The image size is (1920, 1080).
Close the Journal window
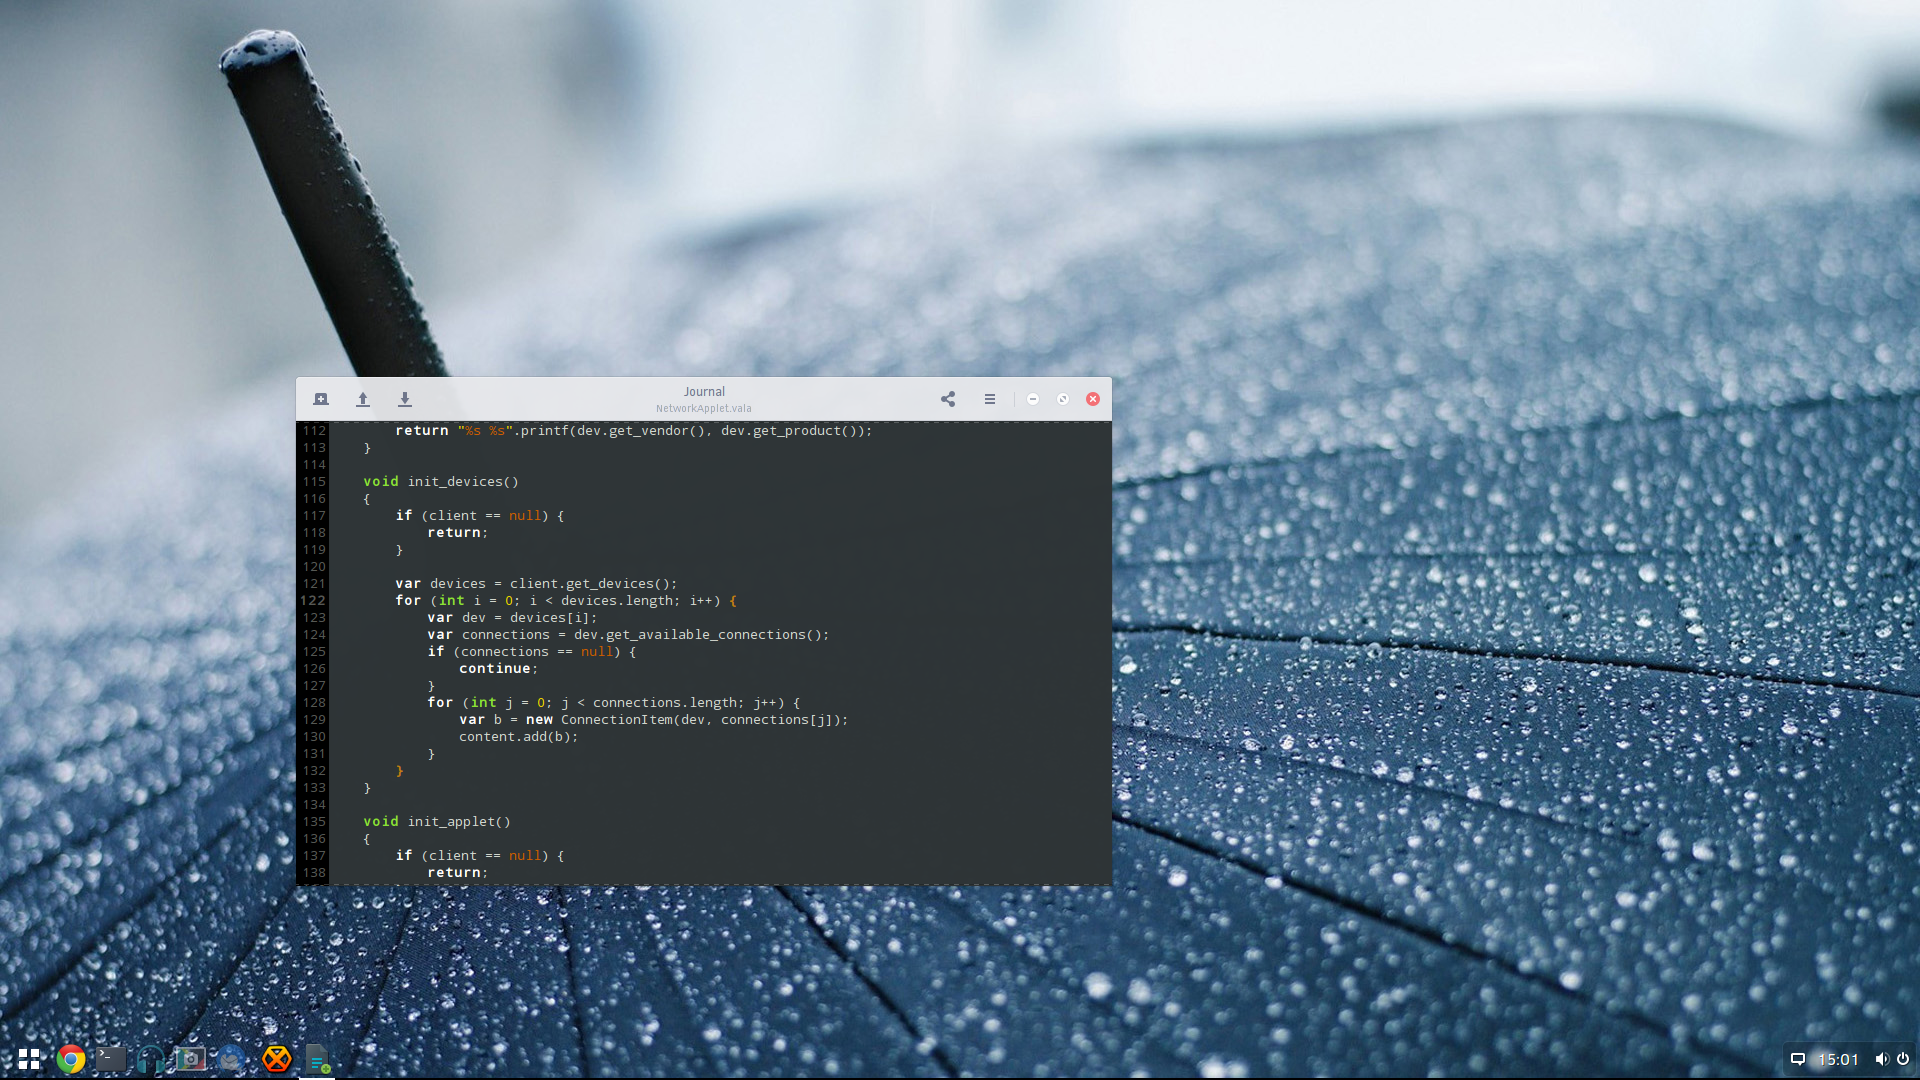1093,399
